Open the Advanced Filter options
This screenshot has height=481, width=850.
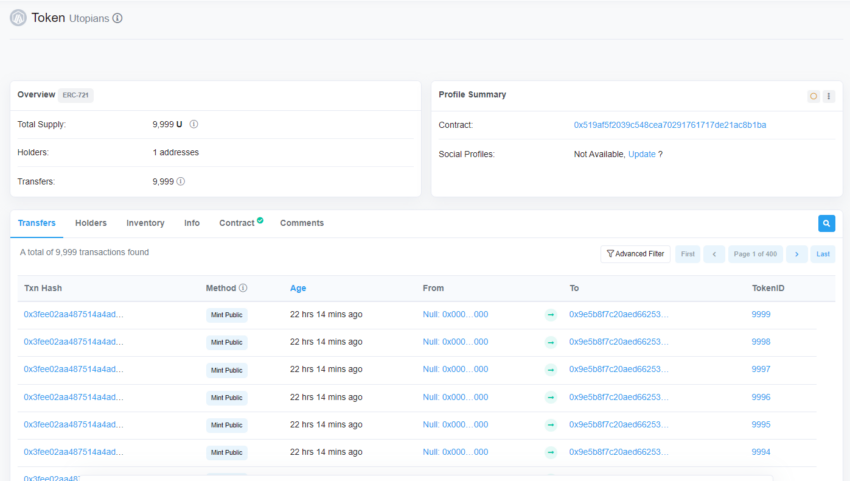(635, 254)
